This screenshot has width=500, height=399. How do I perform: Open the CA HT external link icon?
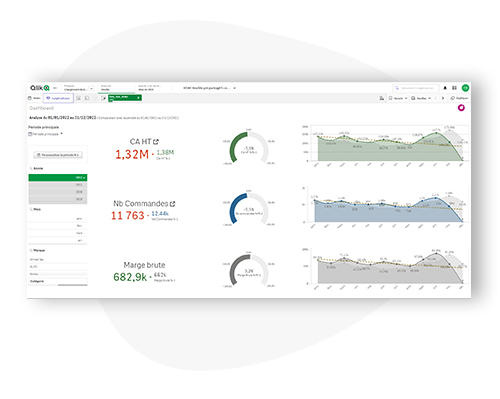click(156, 142)
